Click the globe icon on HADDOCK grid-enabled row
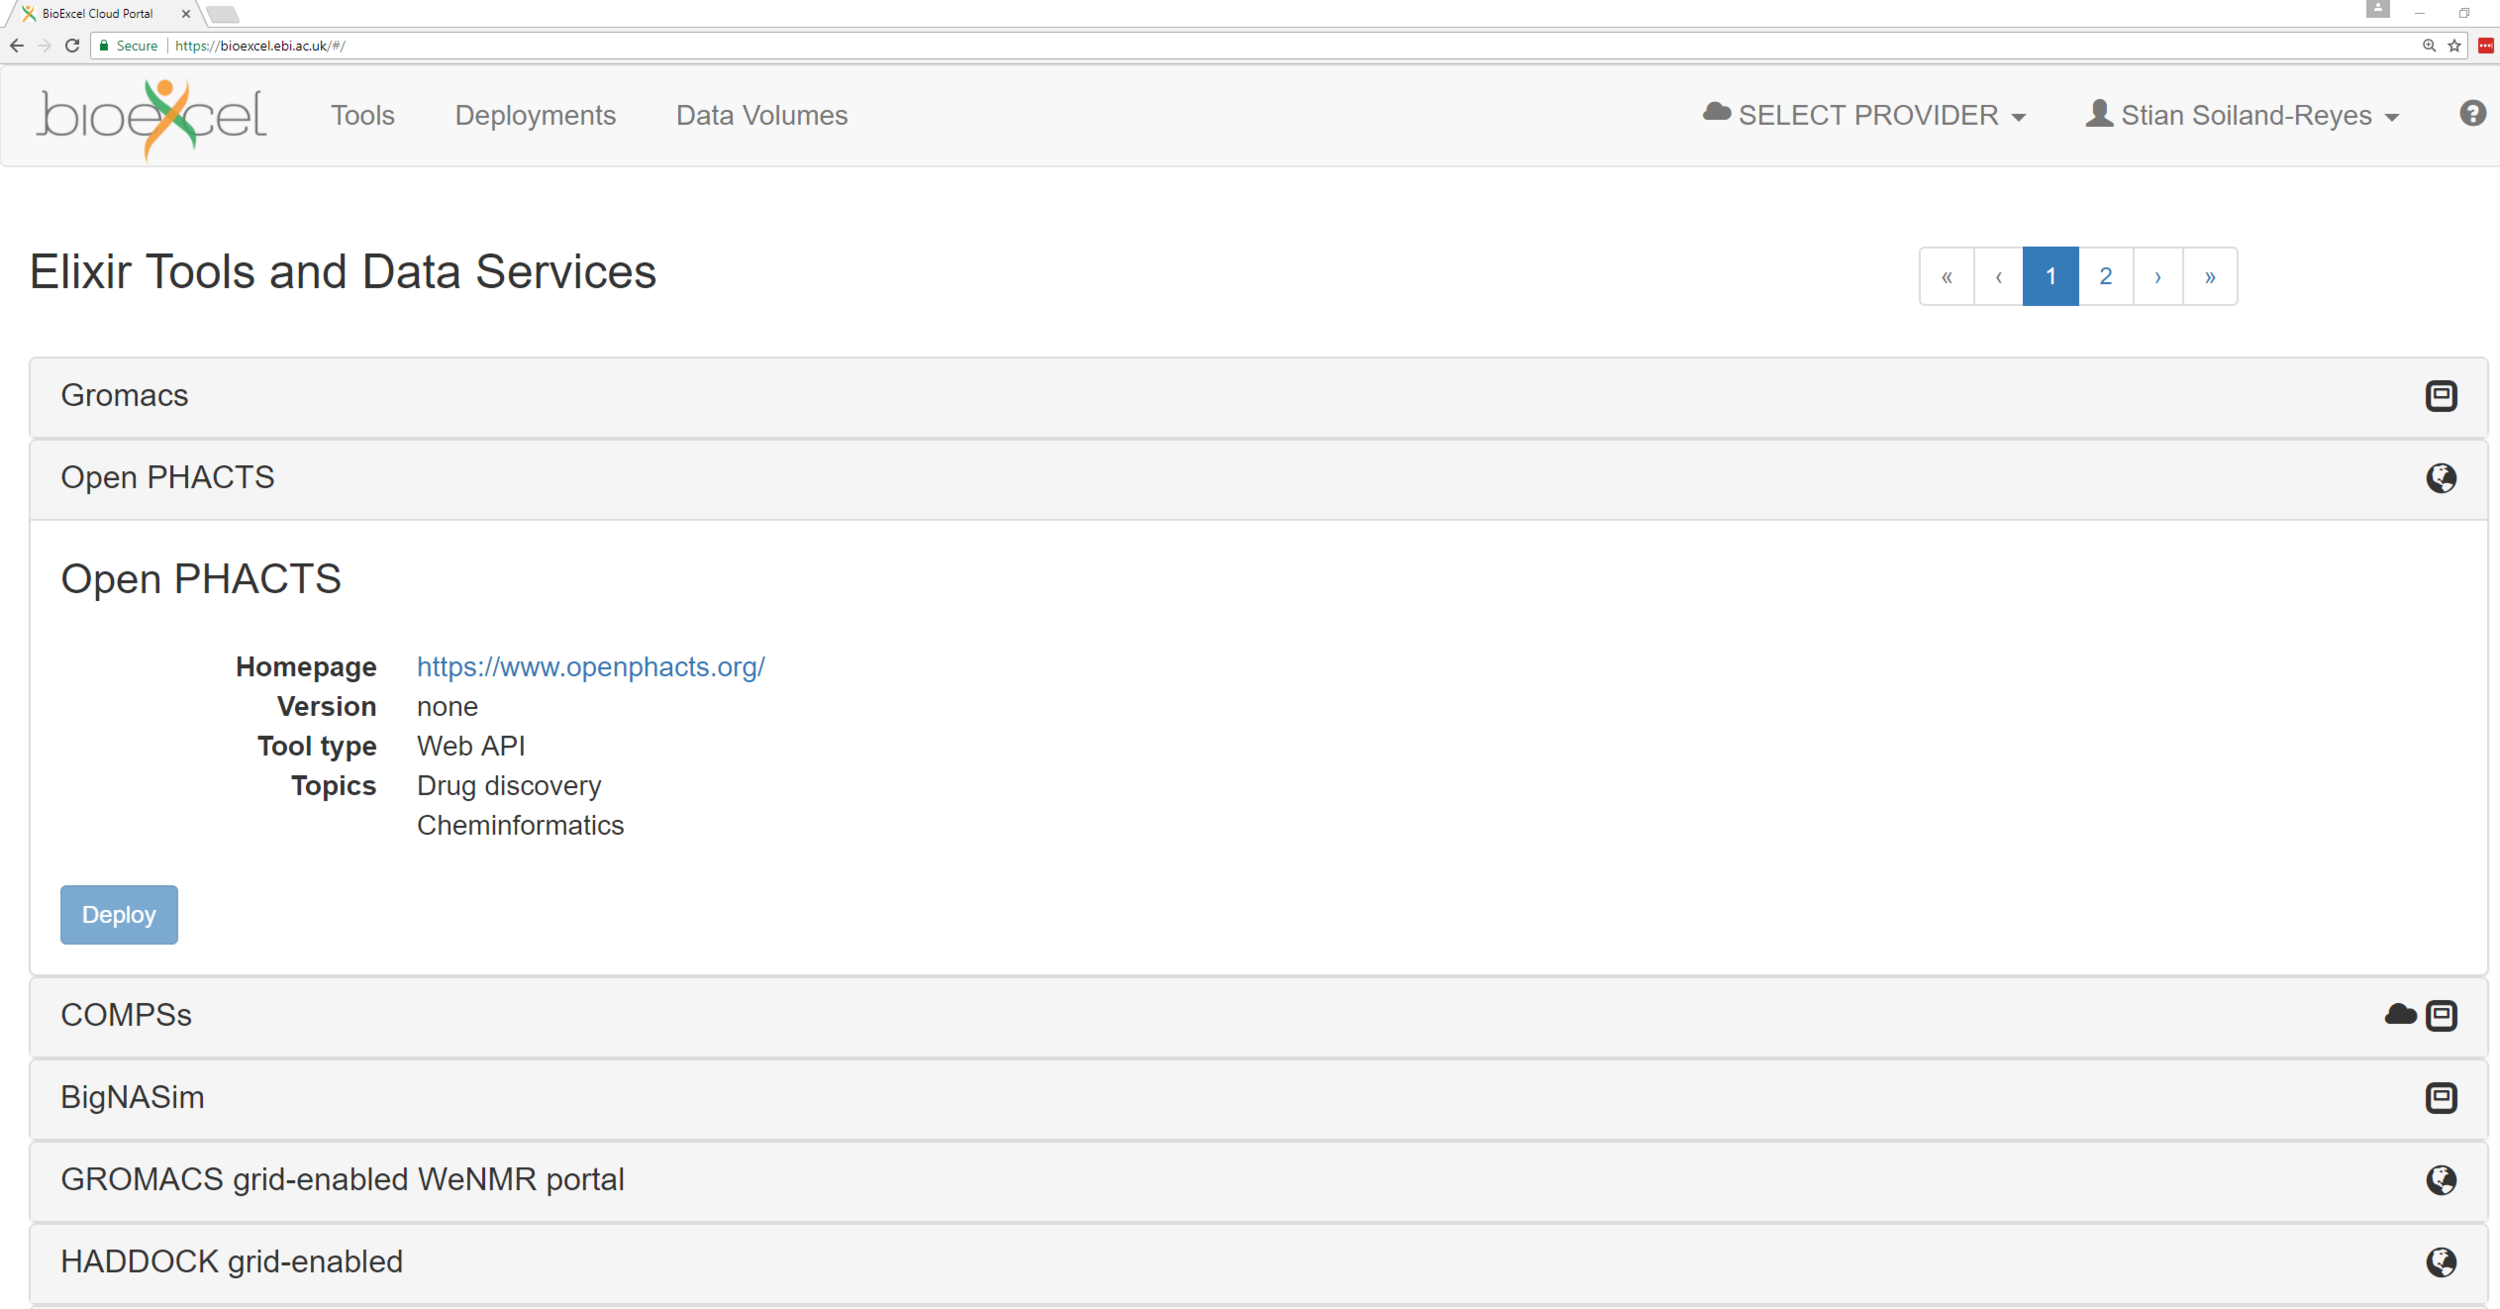Viewport: 2500px width, 1309px height. [2441, 1262]
